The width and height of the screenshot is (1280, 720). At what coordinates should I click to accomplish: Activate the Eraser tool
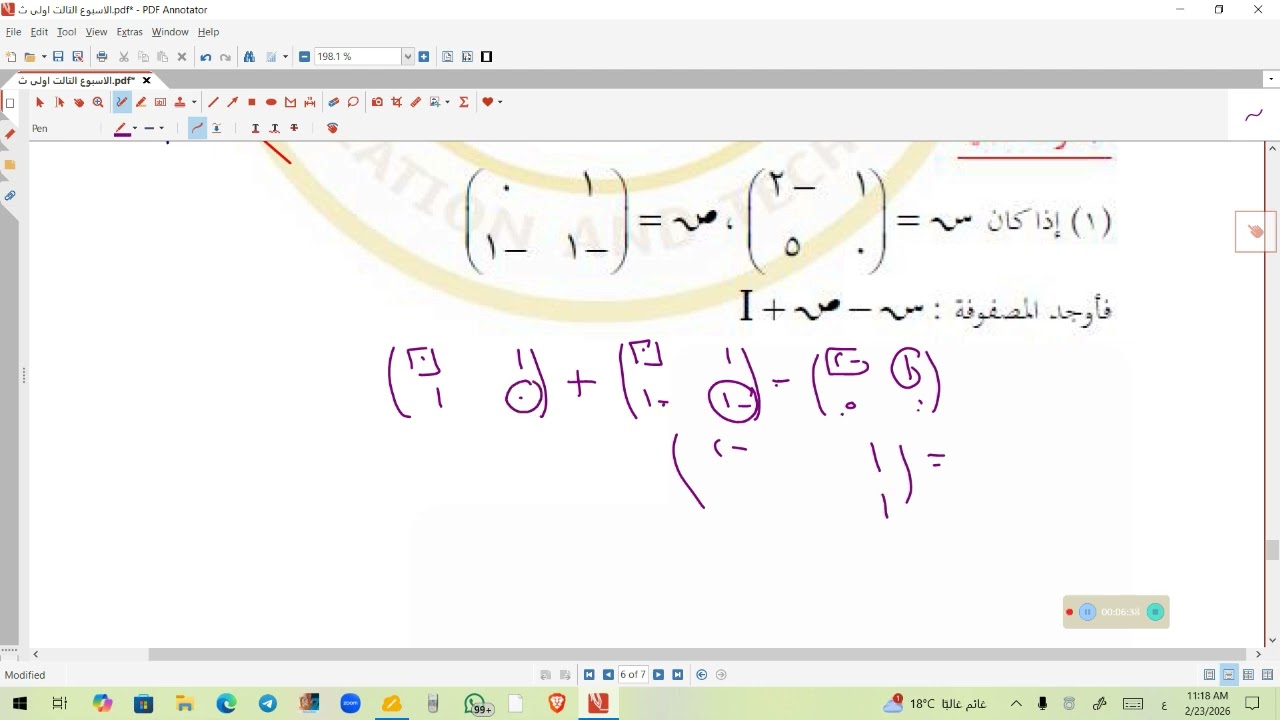pos(333,102)
